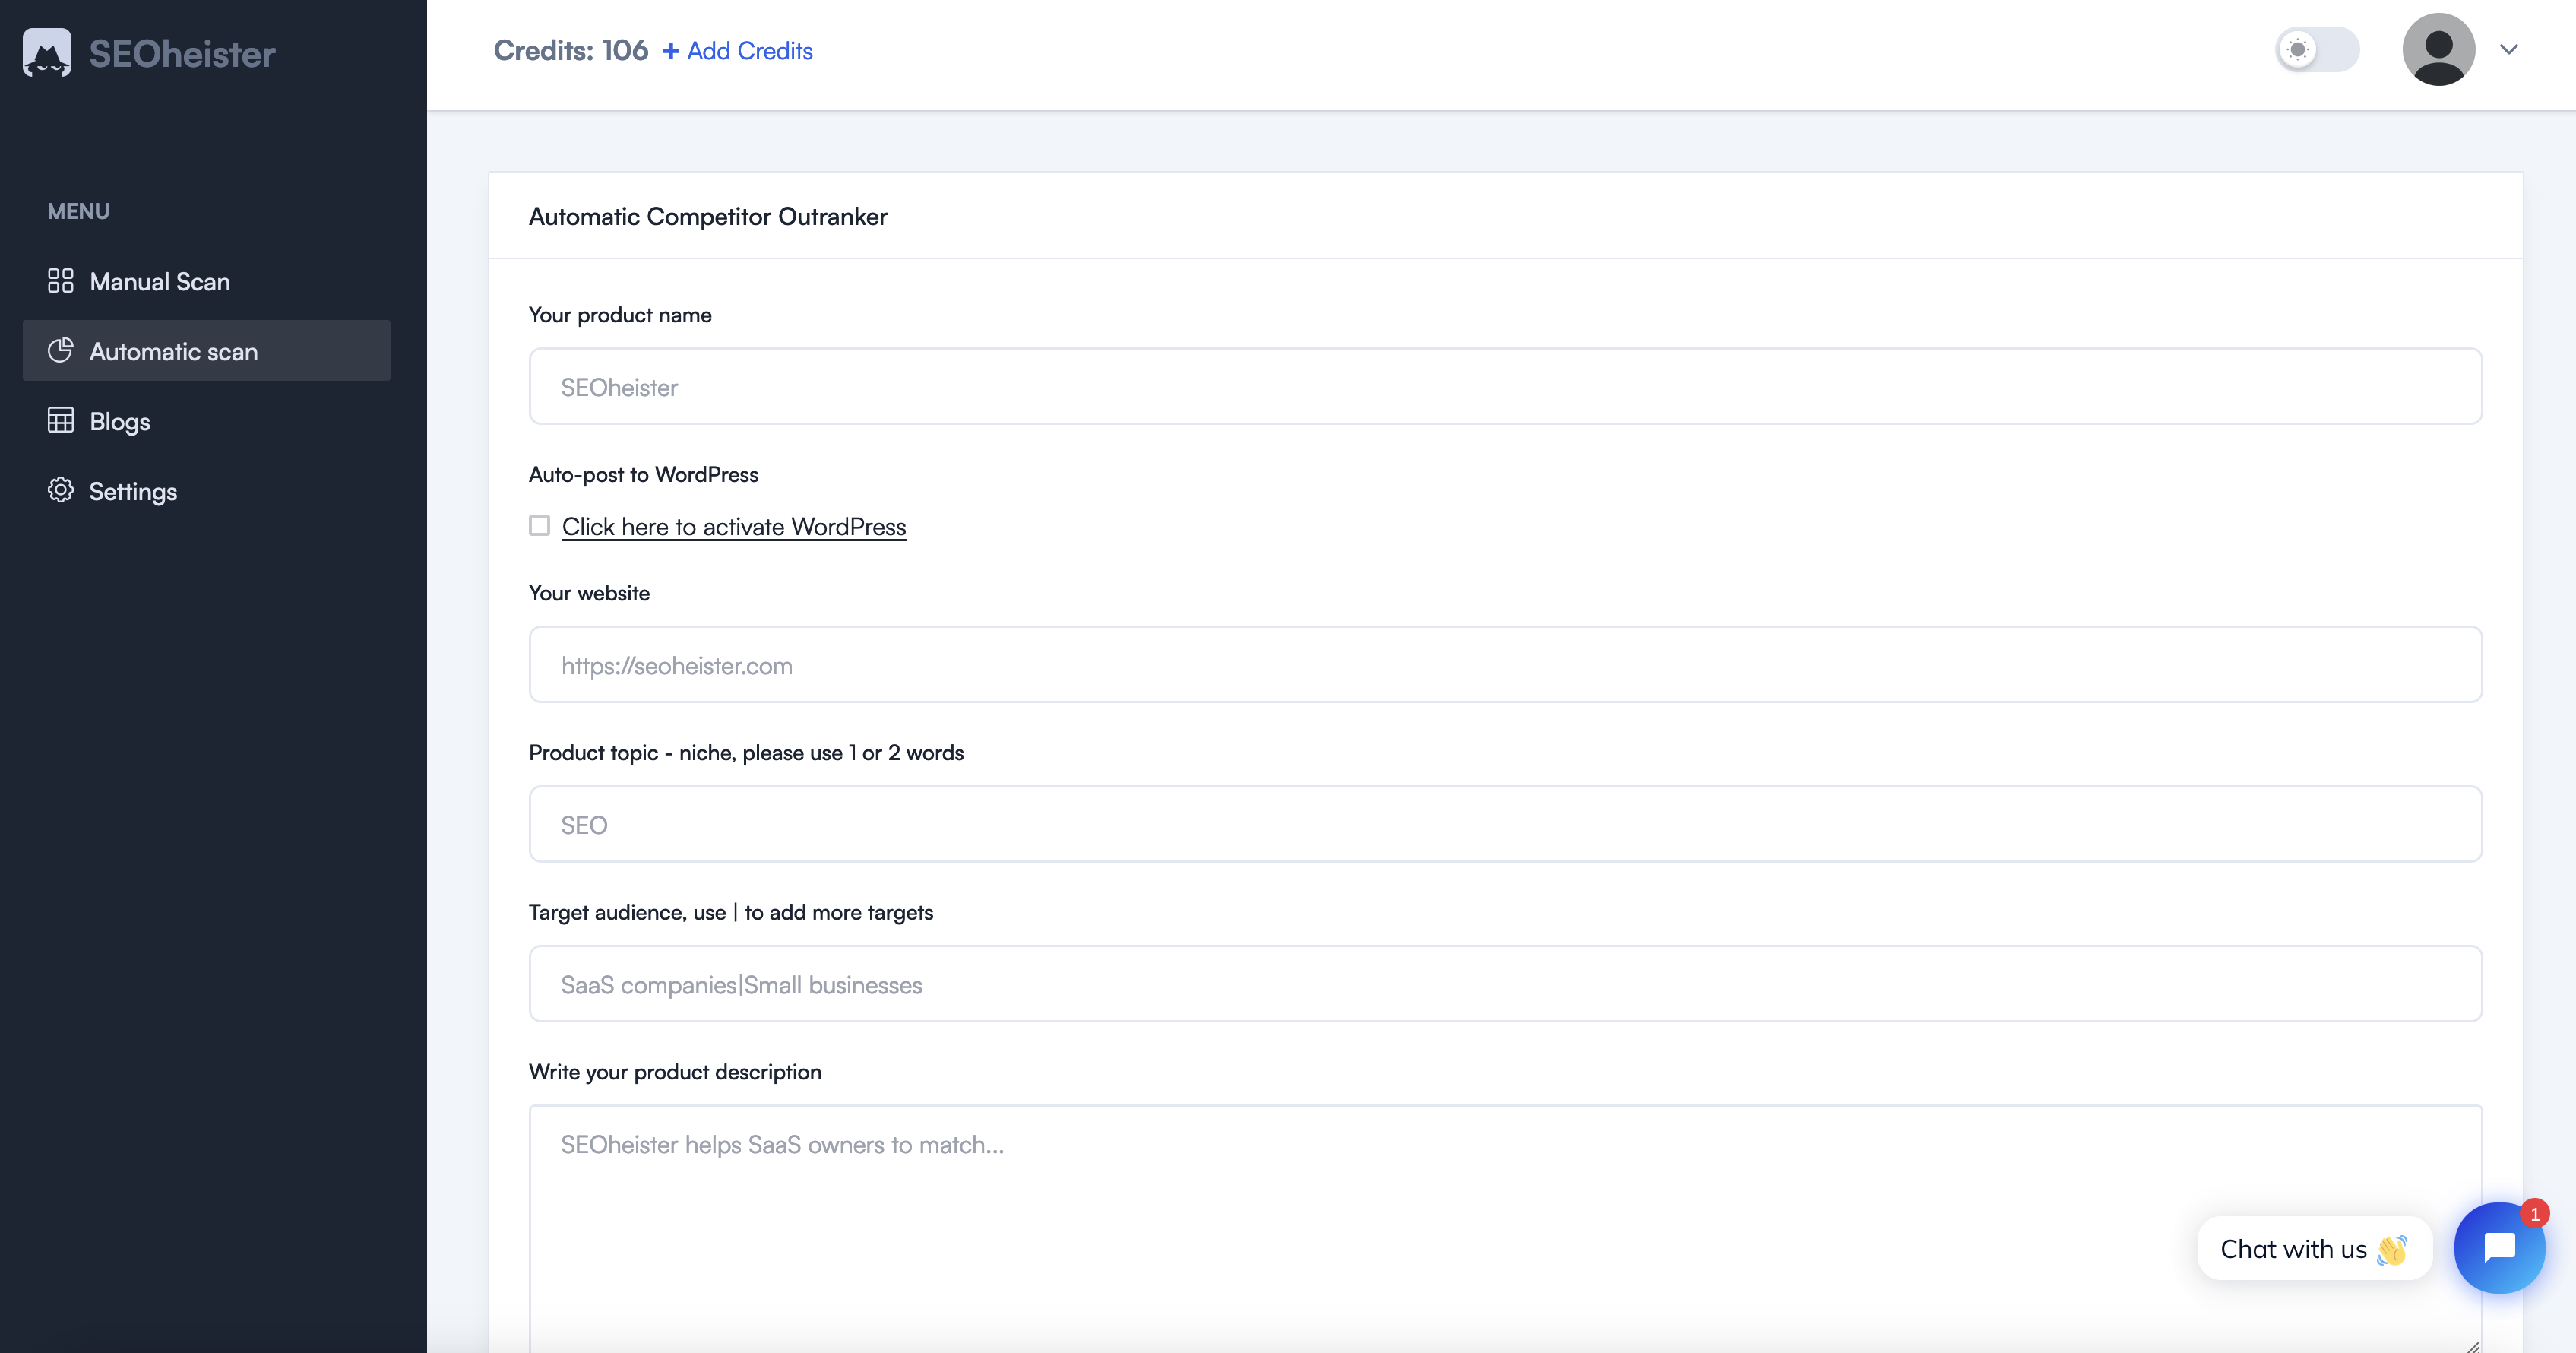The image size is (2576, 1353).
Task: Click the Automatic Competitor Outranker heading
Action: [x=708, y=217]
